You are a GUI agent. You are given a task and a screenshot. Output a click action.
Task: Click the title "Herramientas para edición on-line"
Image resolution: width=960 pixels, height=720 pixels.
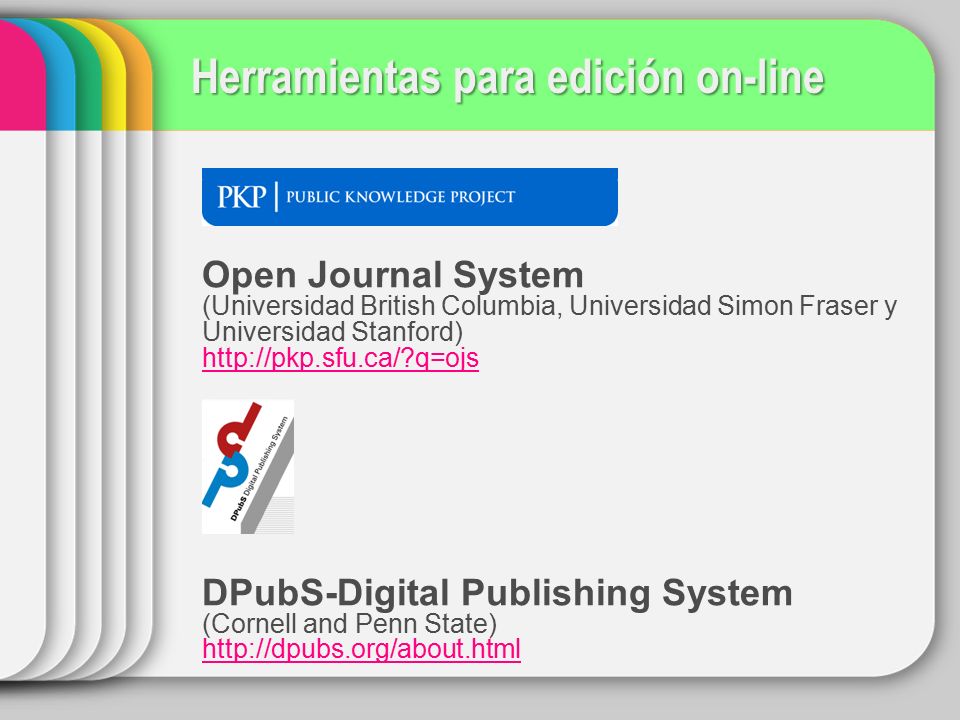508,77
